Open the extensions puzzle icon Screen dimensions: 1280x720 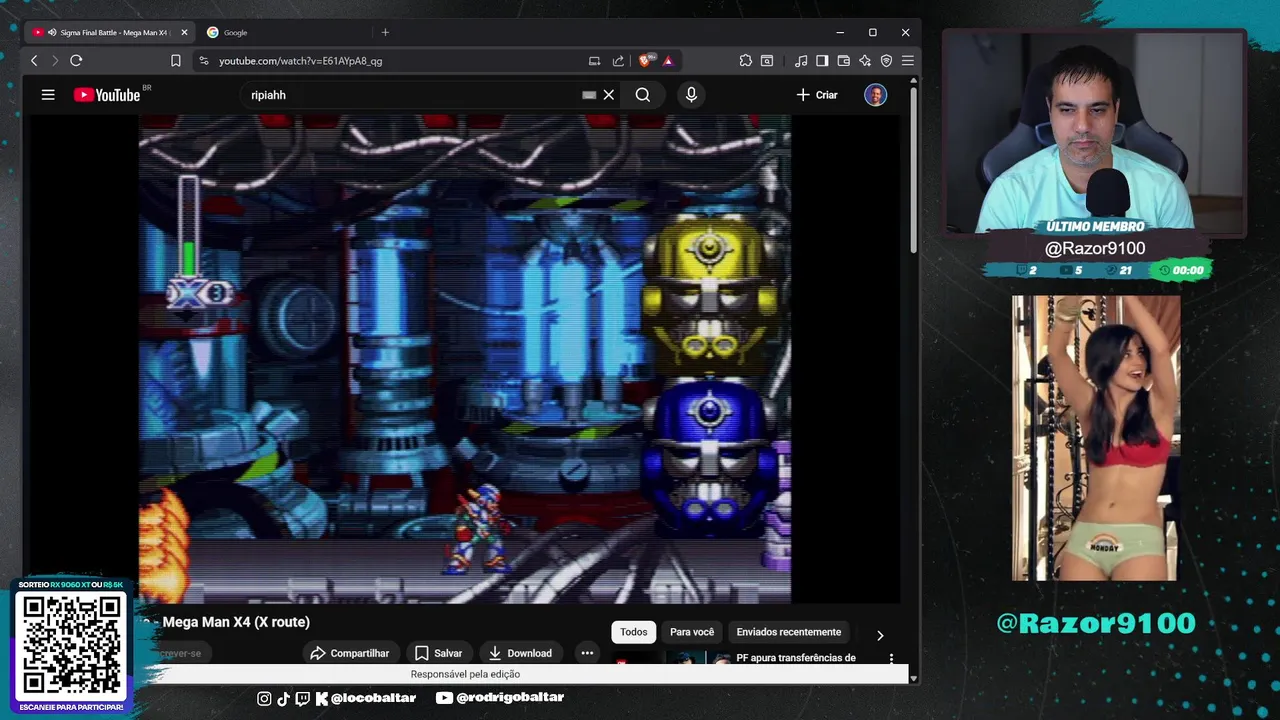746,61
